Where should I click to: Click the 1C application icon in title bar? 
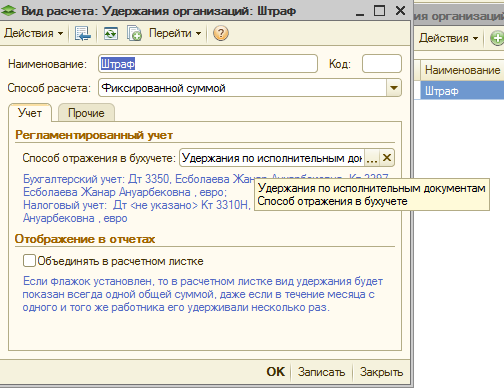[9, 11]
